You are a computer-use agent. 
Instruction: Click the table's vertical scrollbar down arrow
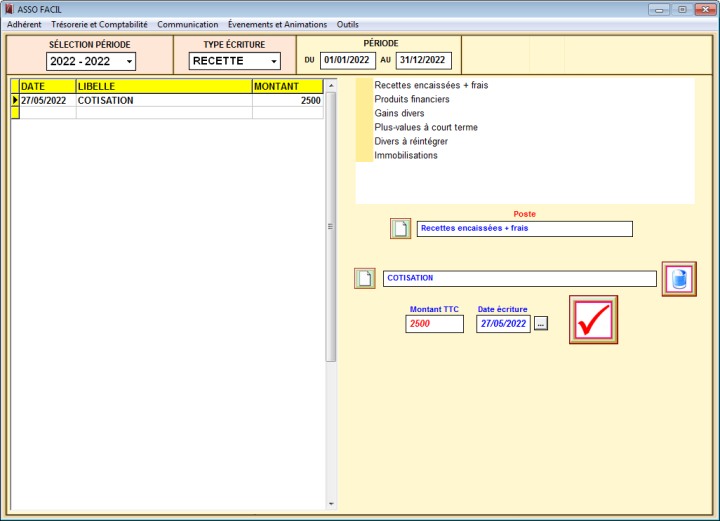[x=331, y=503]
